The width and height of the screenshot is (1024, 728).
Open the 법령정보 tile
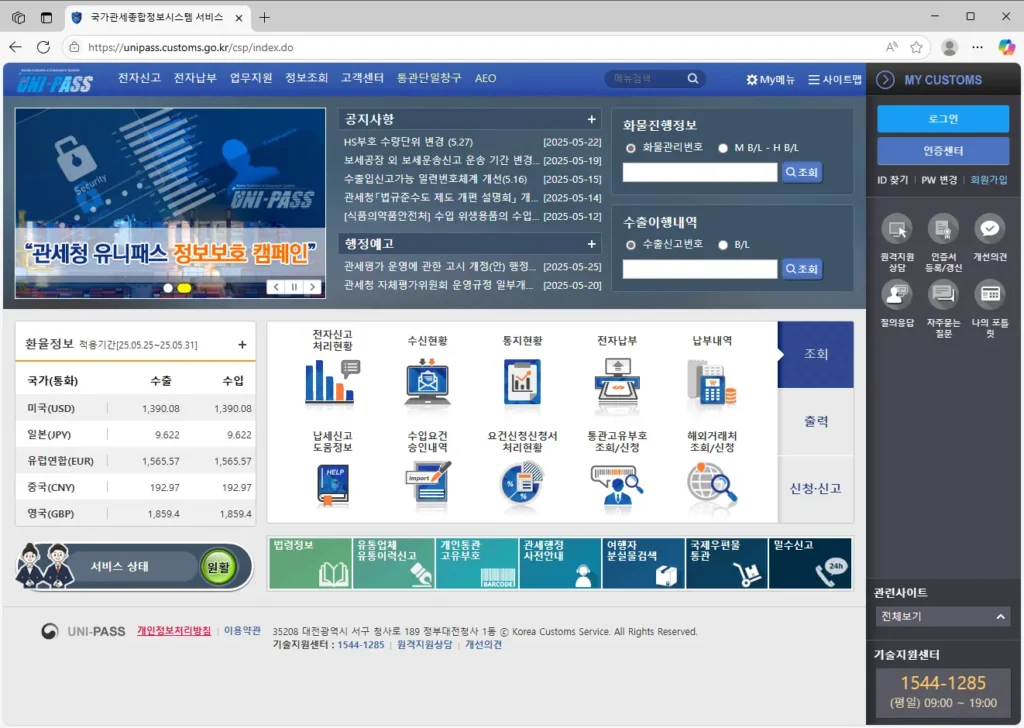pyautogui.click(x=310, y=563)
